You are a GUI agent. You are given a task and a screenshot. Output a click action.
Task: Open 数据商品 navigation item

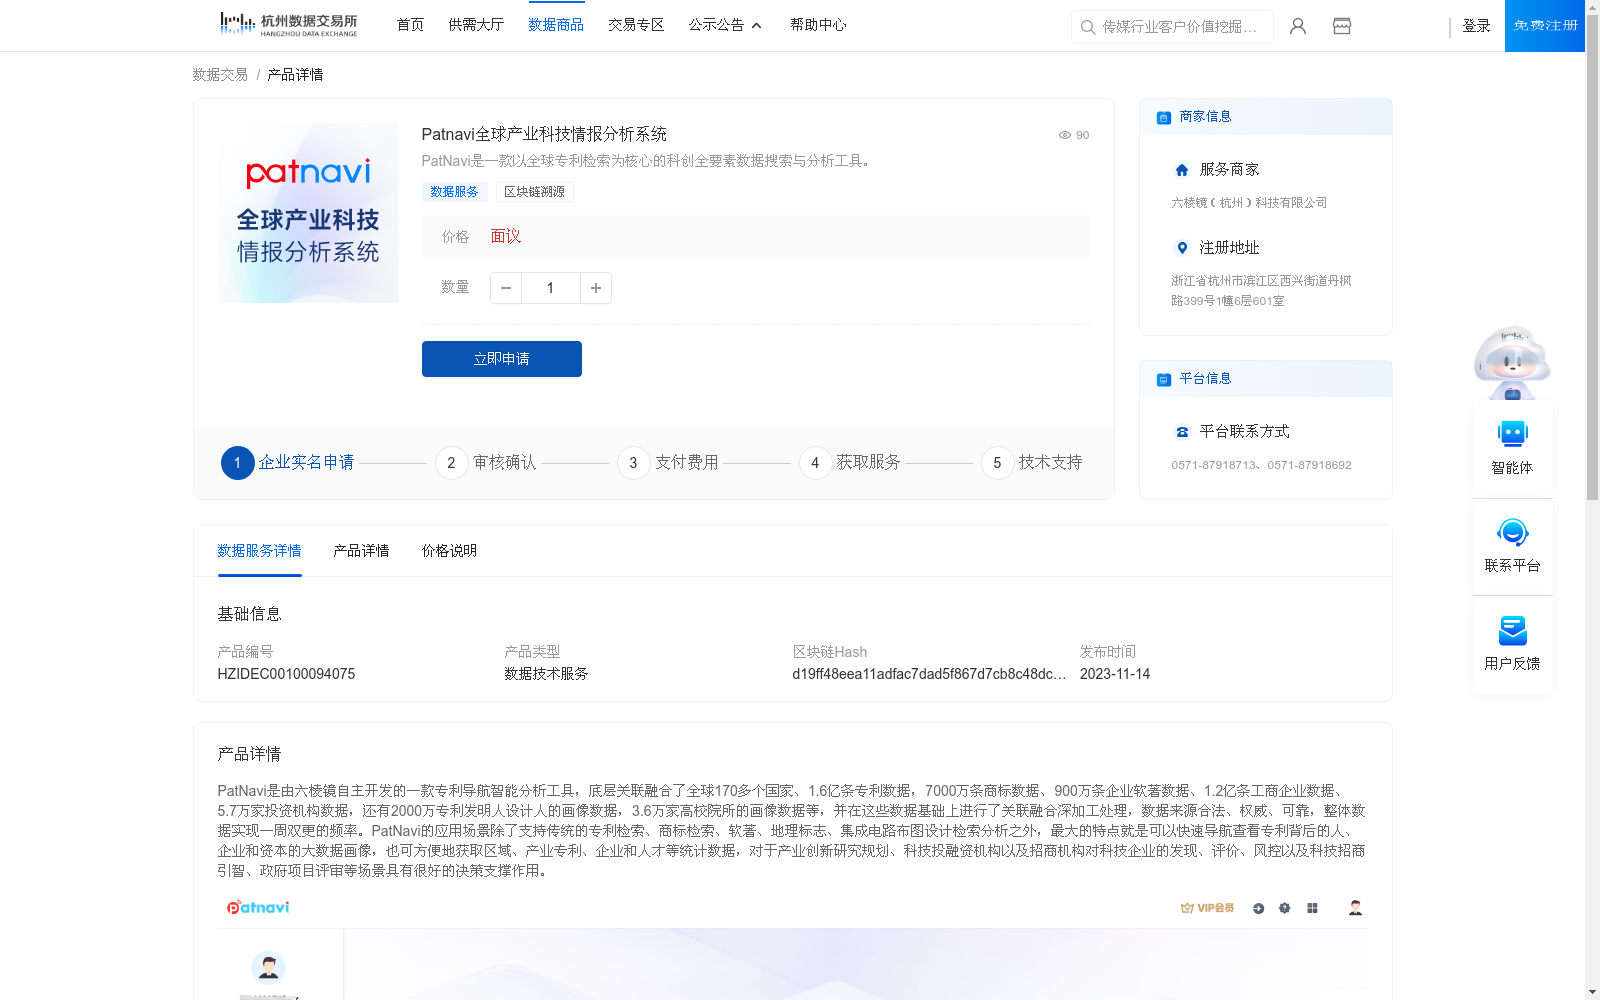[556, 25]
